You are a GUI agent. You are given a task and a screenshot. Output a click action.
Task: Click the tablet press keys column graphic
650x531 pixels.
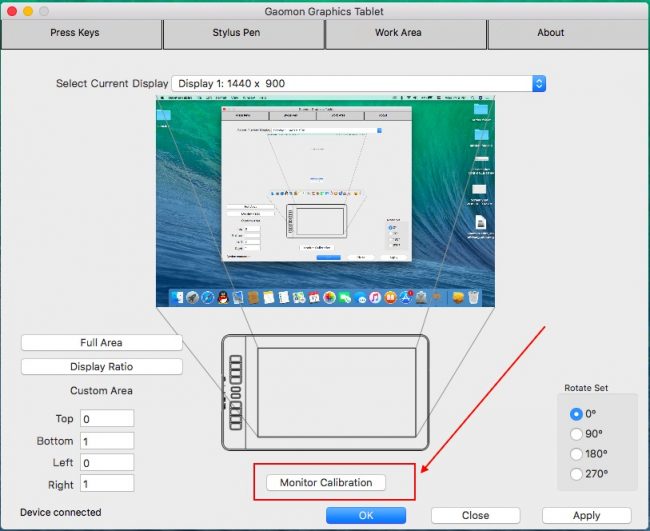point(235,393)
